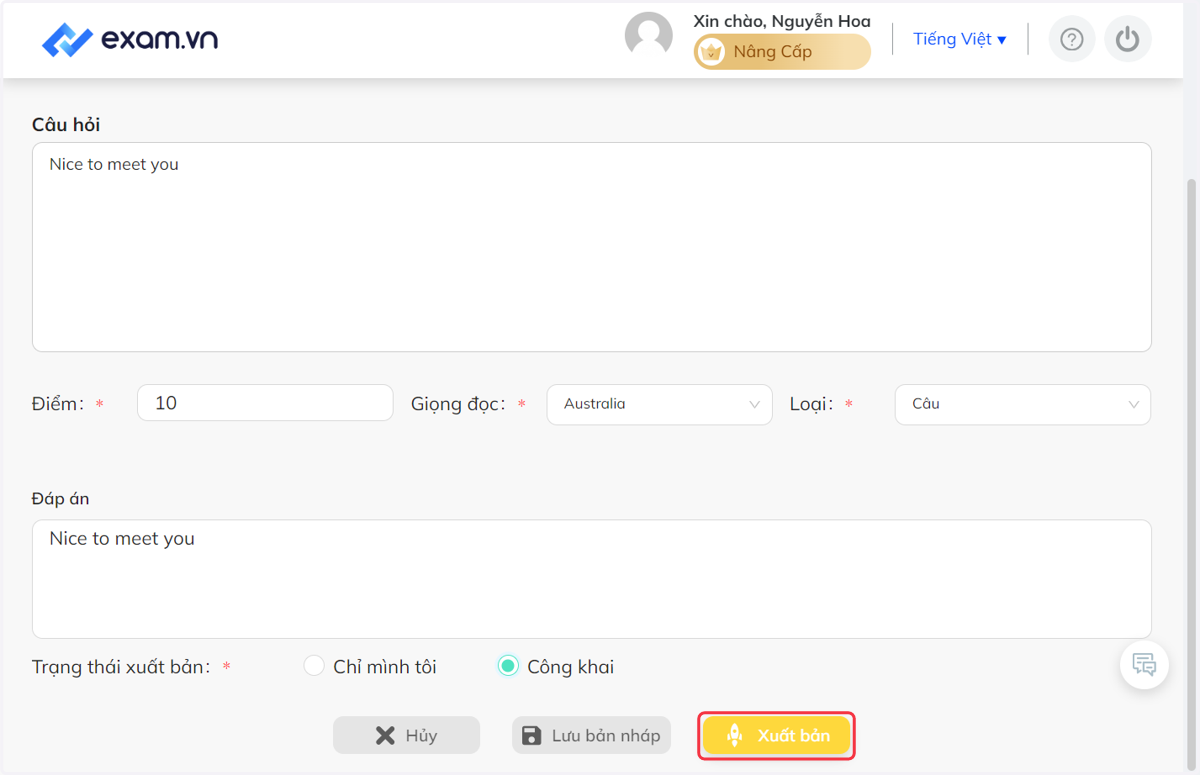1200x775 pixels.
Task: Cancel with the Hủy button
Action: point(406,736)
